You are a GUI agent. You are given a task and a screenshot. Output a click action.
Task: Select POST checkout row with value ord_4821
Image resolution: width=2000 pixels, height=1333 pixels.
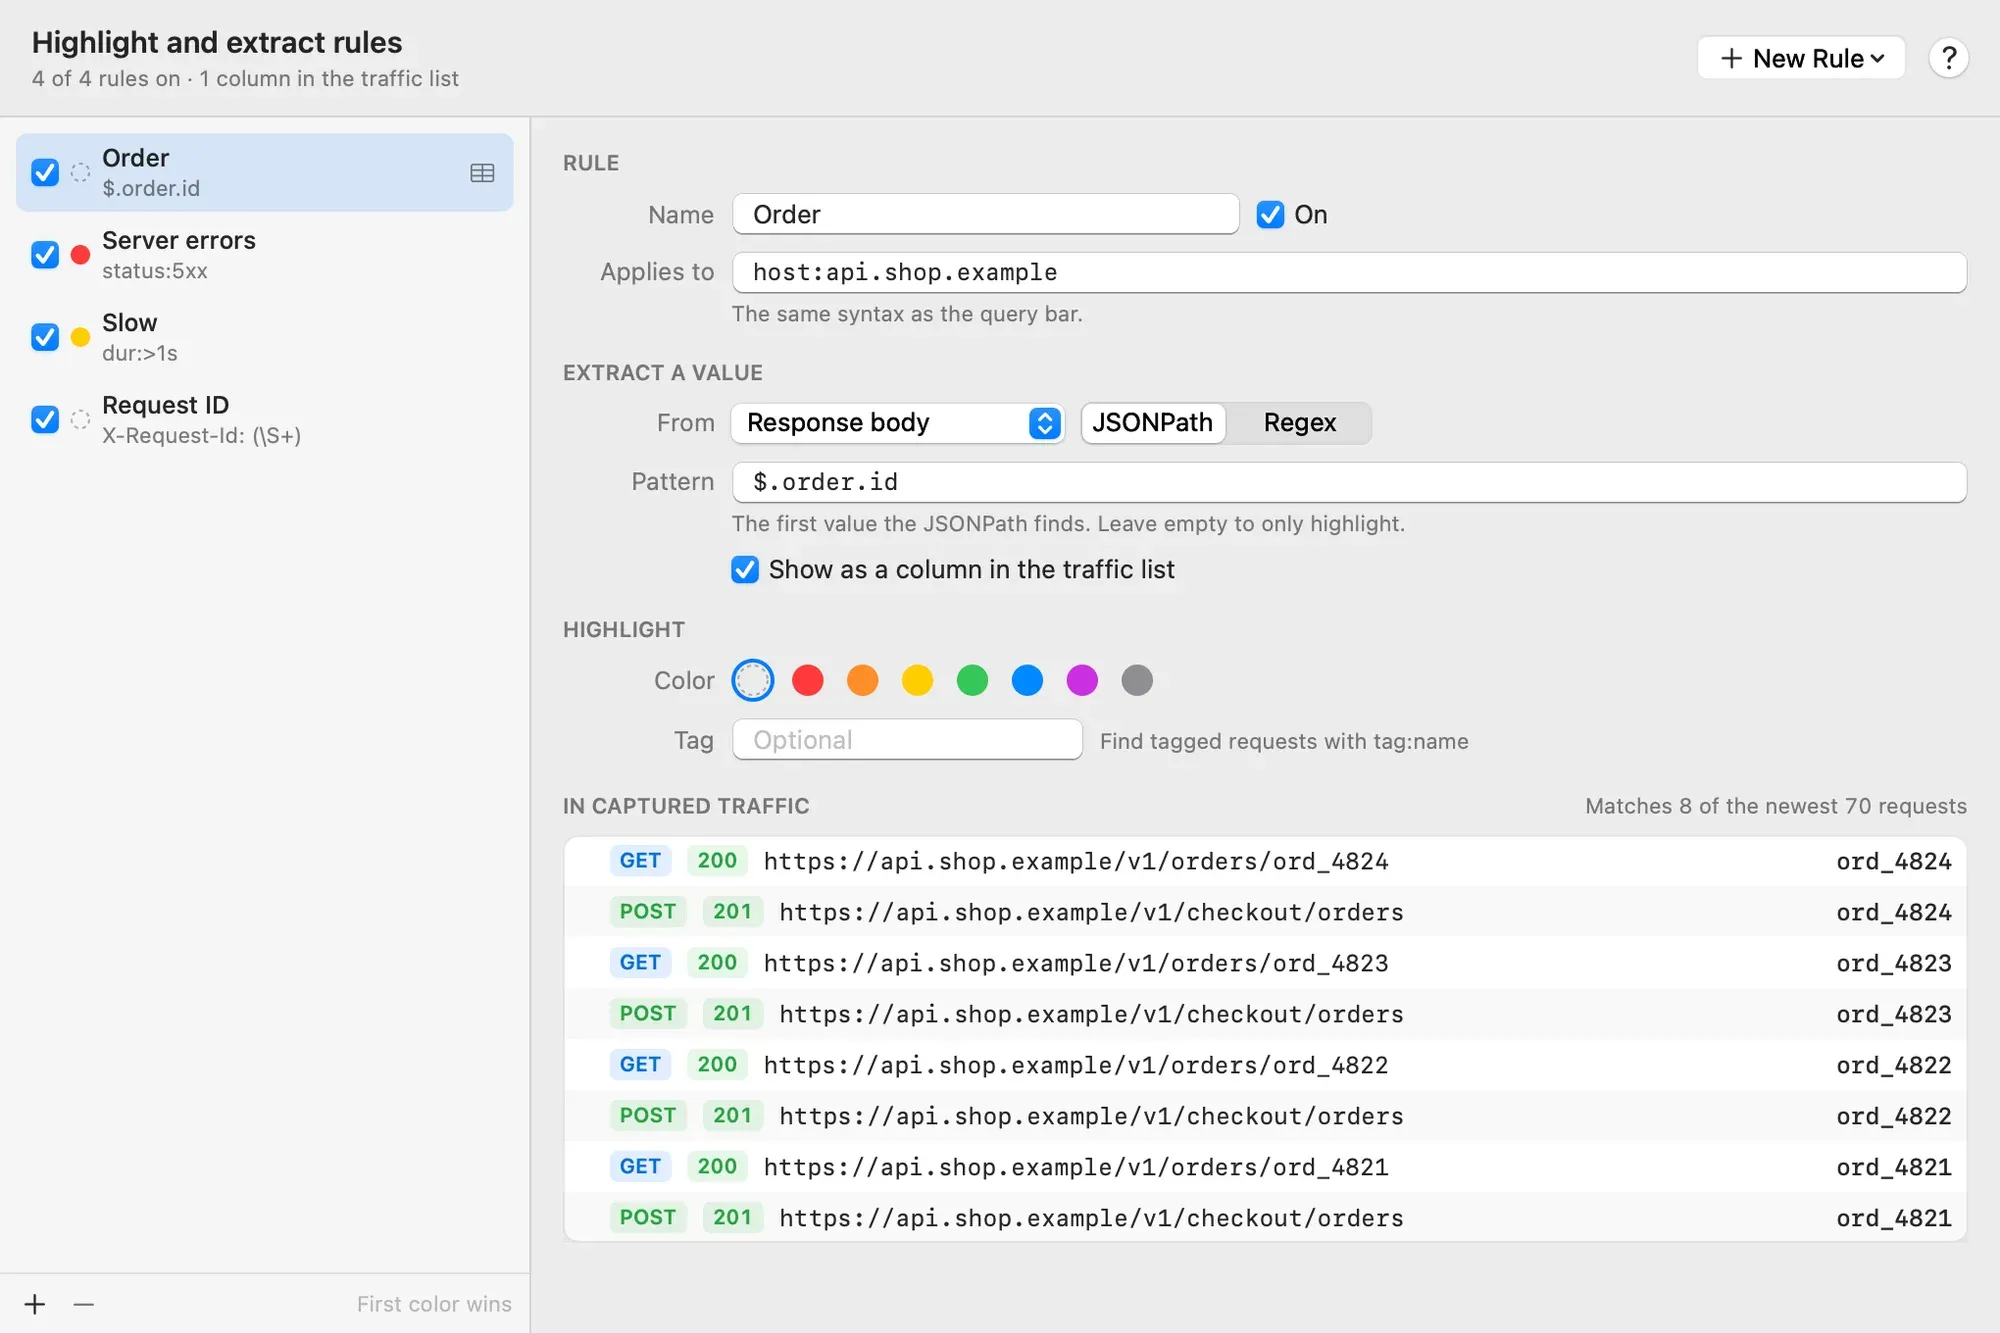1265,1218
